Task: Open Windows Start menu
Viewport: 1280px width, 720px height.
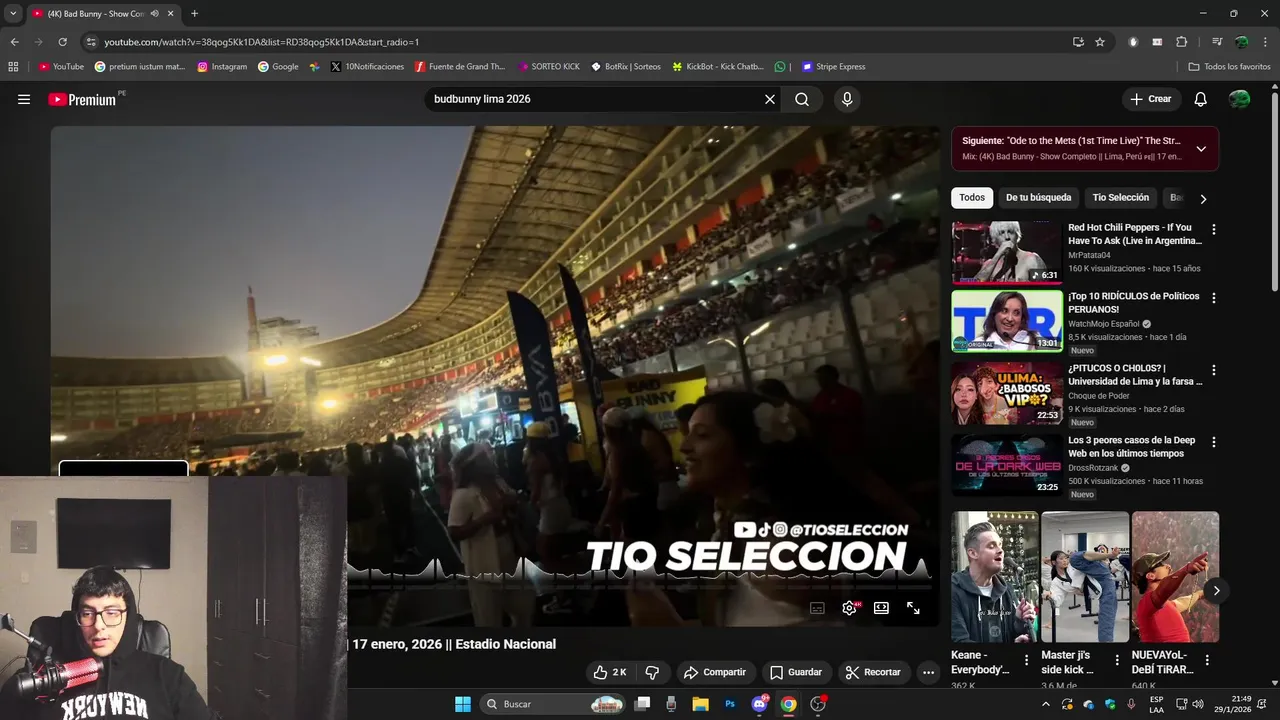Action: click(463, 704)
